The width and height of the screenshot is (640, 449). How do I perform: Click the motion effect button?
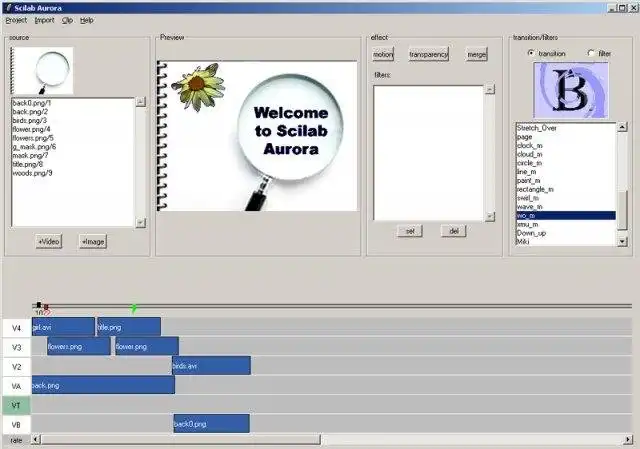(383, 54)
